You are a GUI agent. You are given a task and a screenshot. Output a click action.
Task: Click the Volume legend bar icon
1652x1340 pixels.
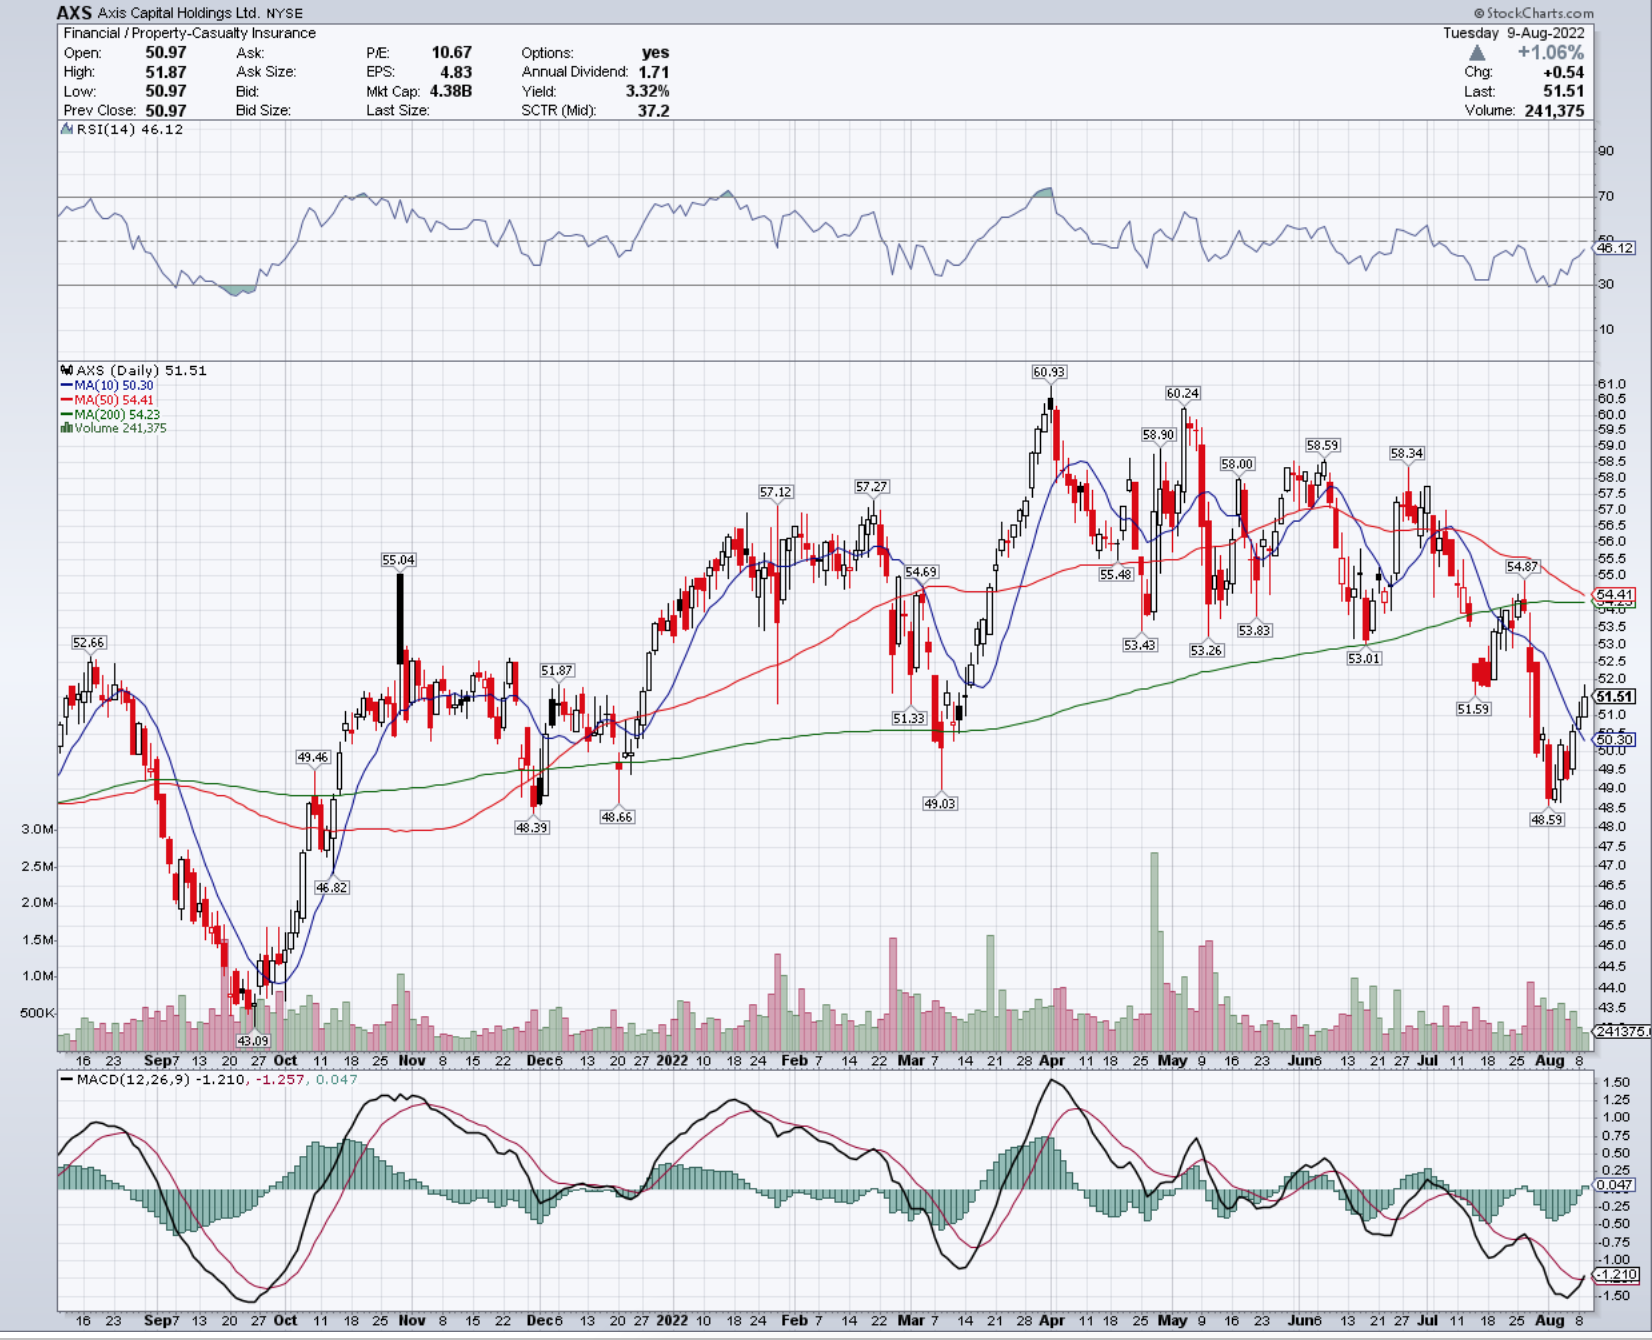pyautogui.click(x=67, y=428)
